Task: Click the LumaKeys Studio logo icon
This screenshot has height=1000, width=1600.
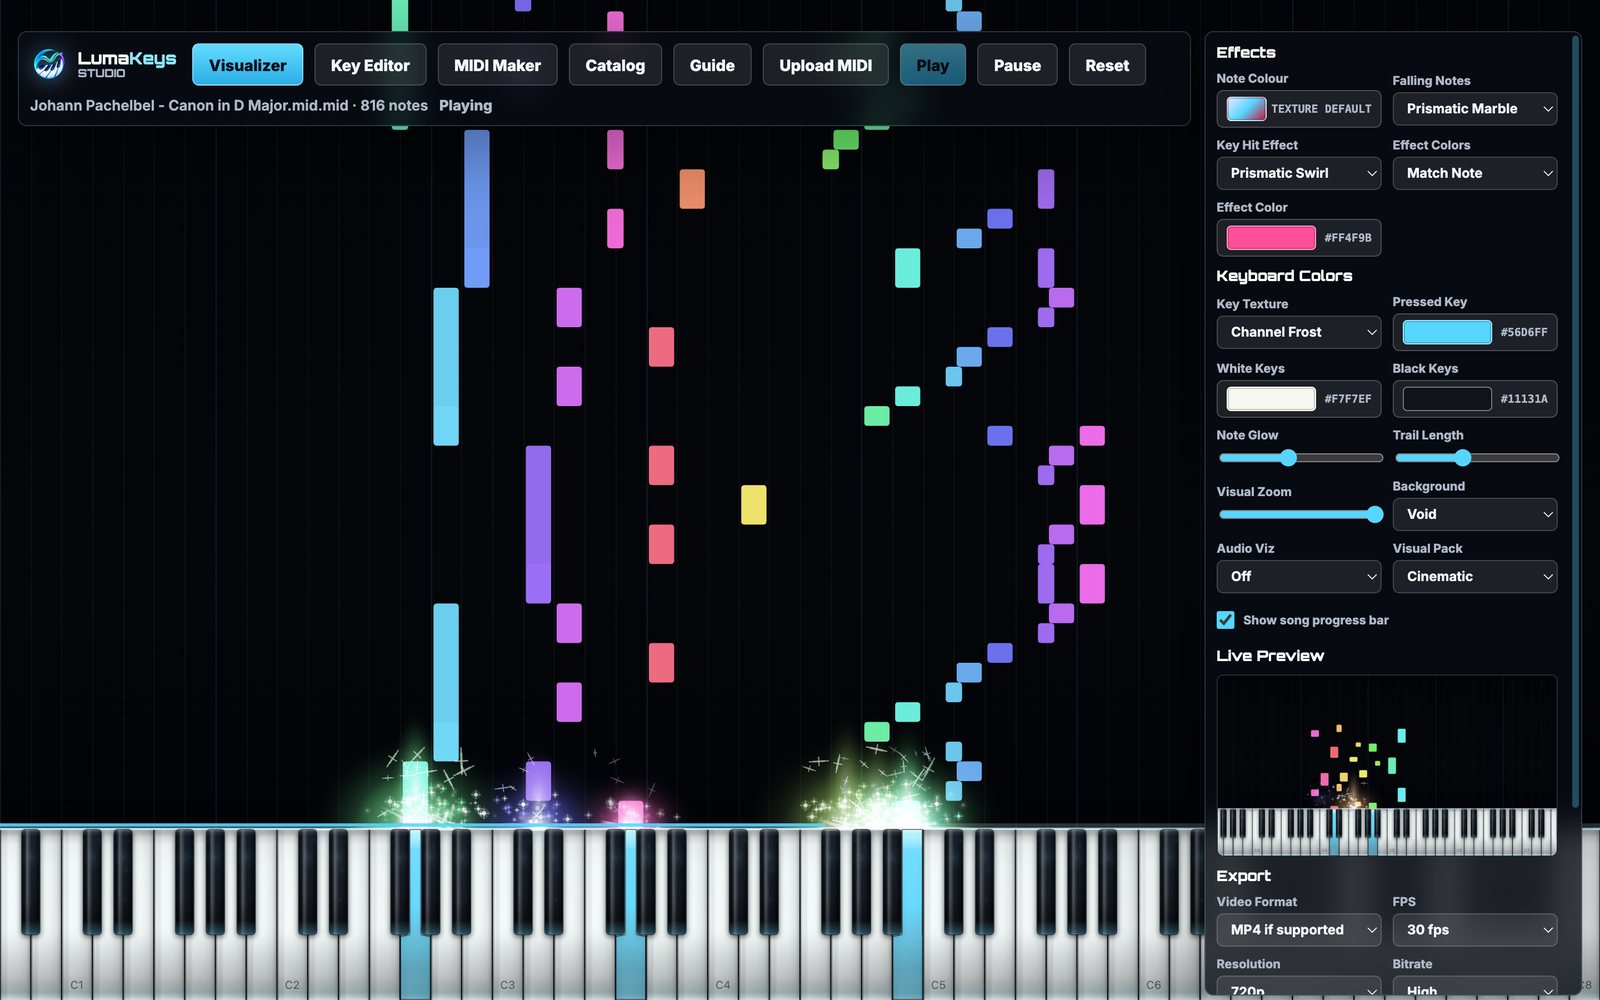Action: [x=48, y=64]
